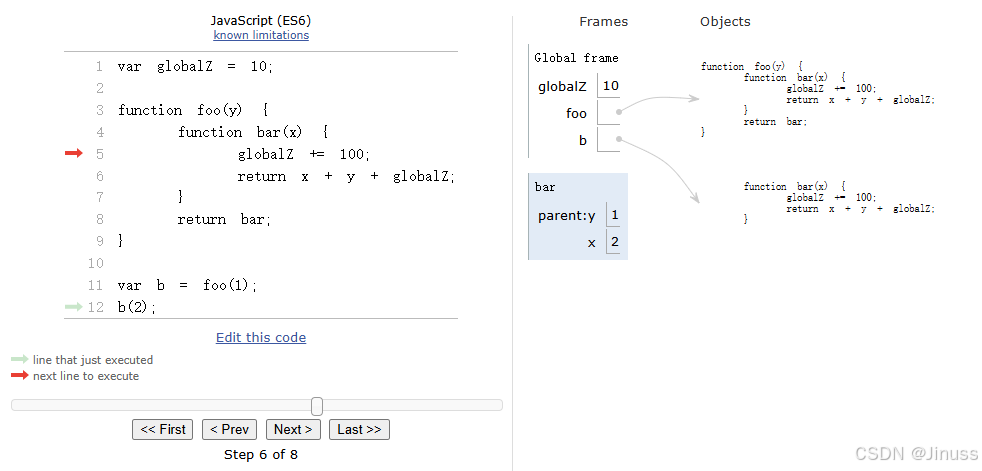Click red arrow icon in legend
This screenshot has height=471, width=982.
click(20, 376)
